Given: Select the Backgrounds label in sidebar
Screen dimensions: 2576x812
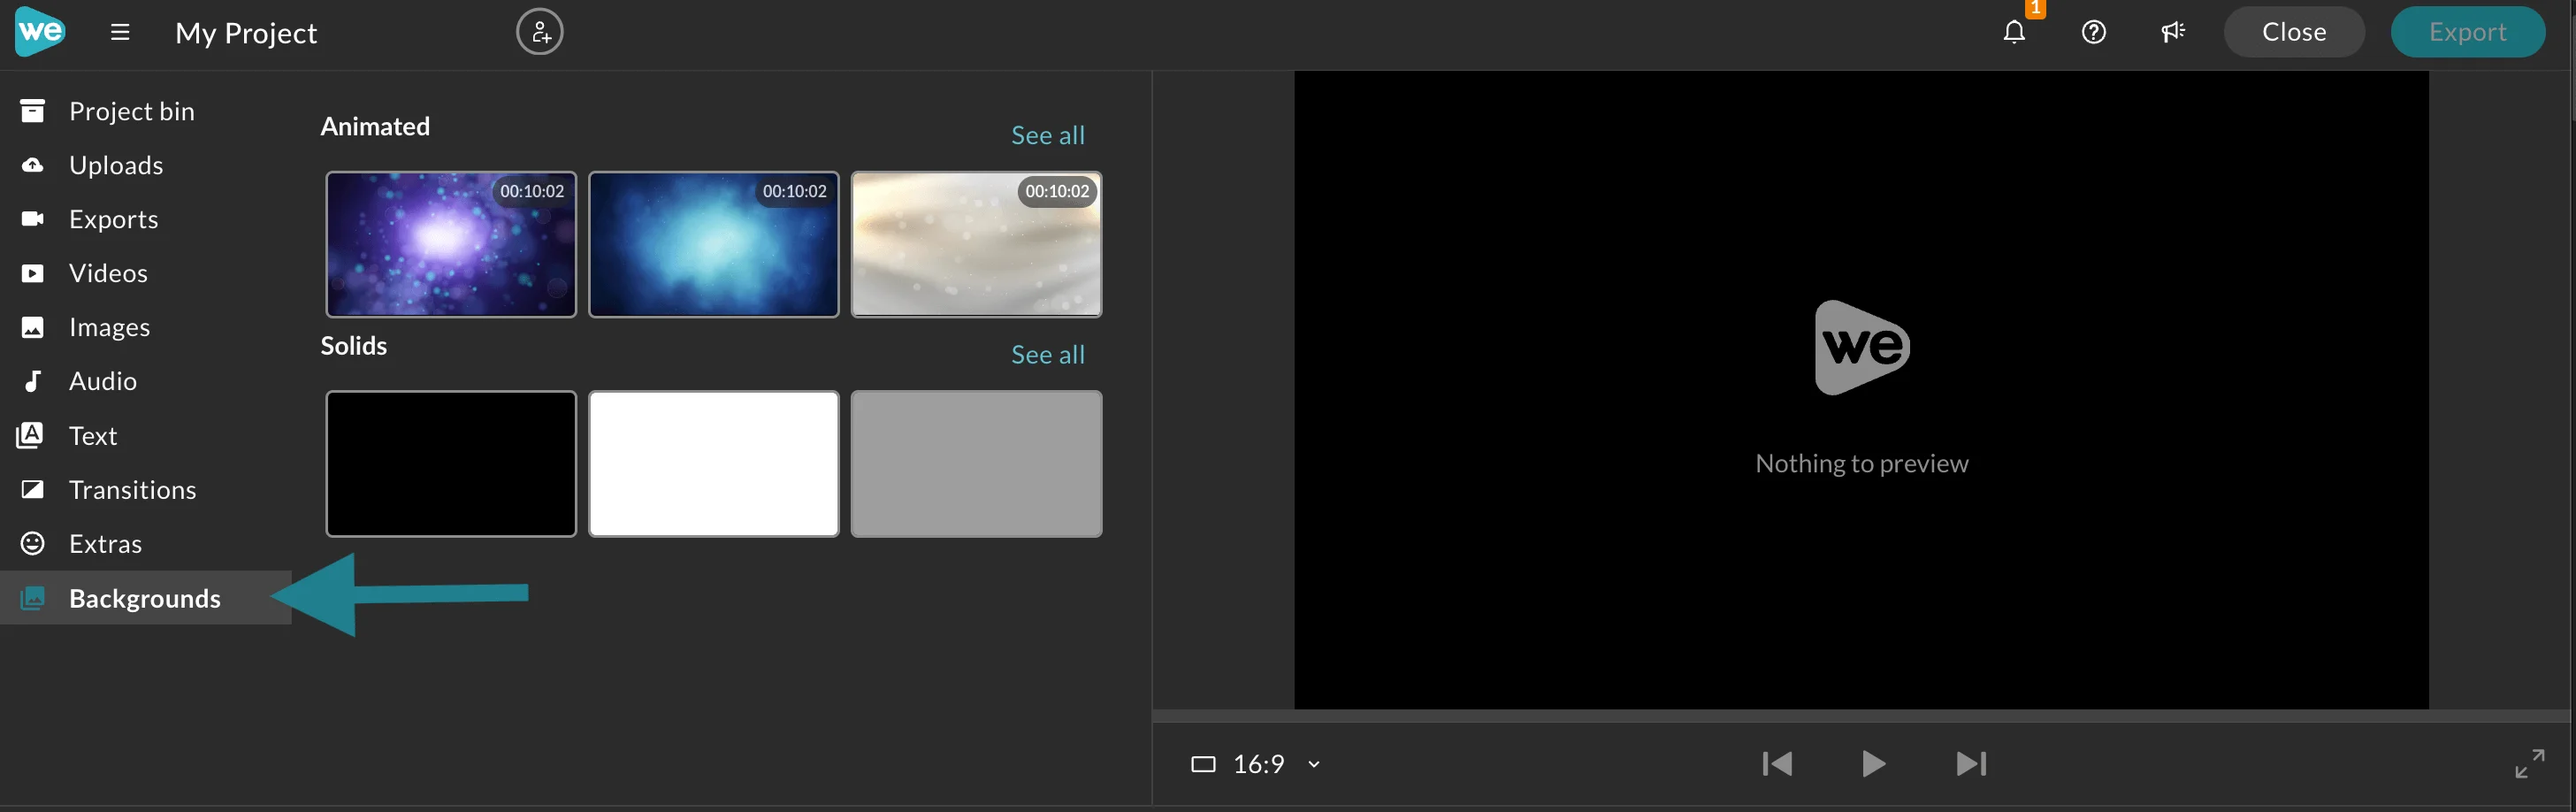Looking at the screenshot, I should [145, 598].
